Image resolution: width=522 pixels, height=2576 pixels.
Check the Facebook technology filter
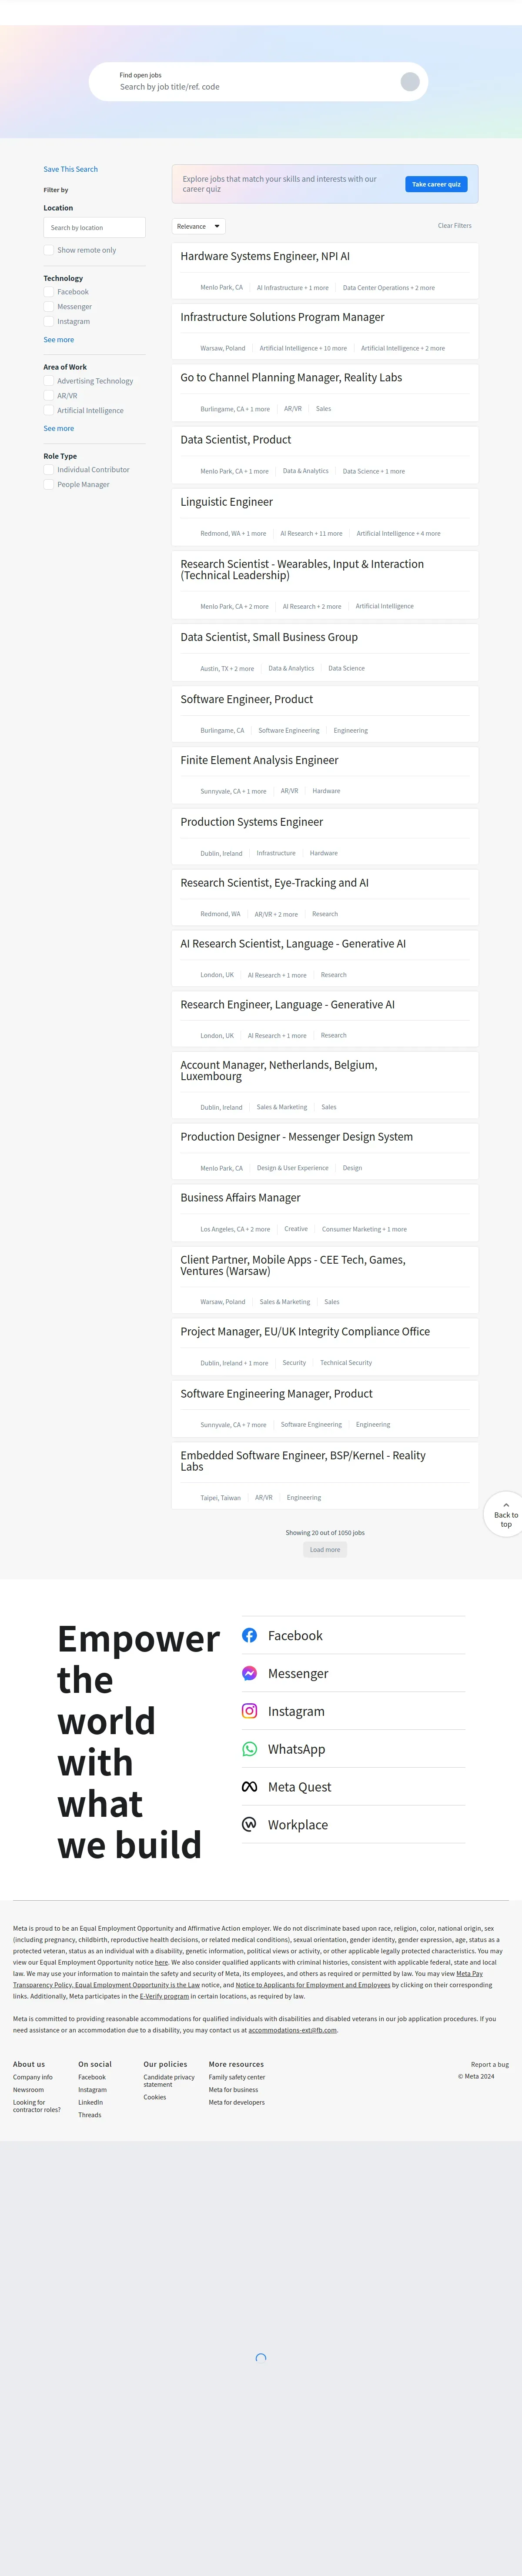pos(48,292)
